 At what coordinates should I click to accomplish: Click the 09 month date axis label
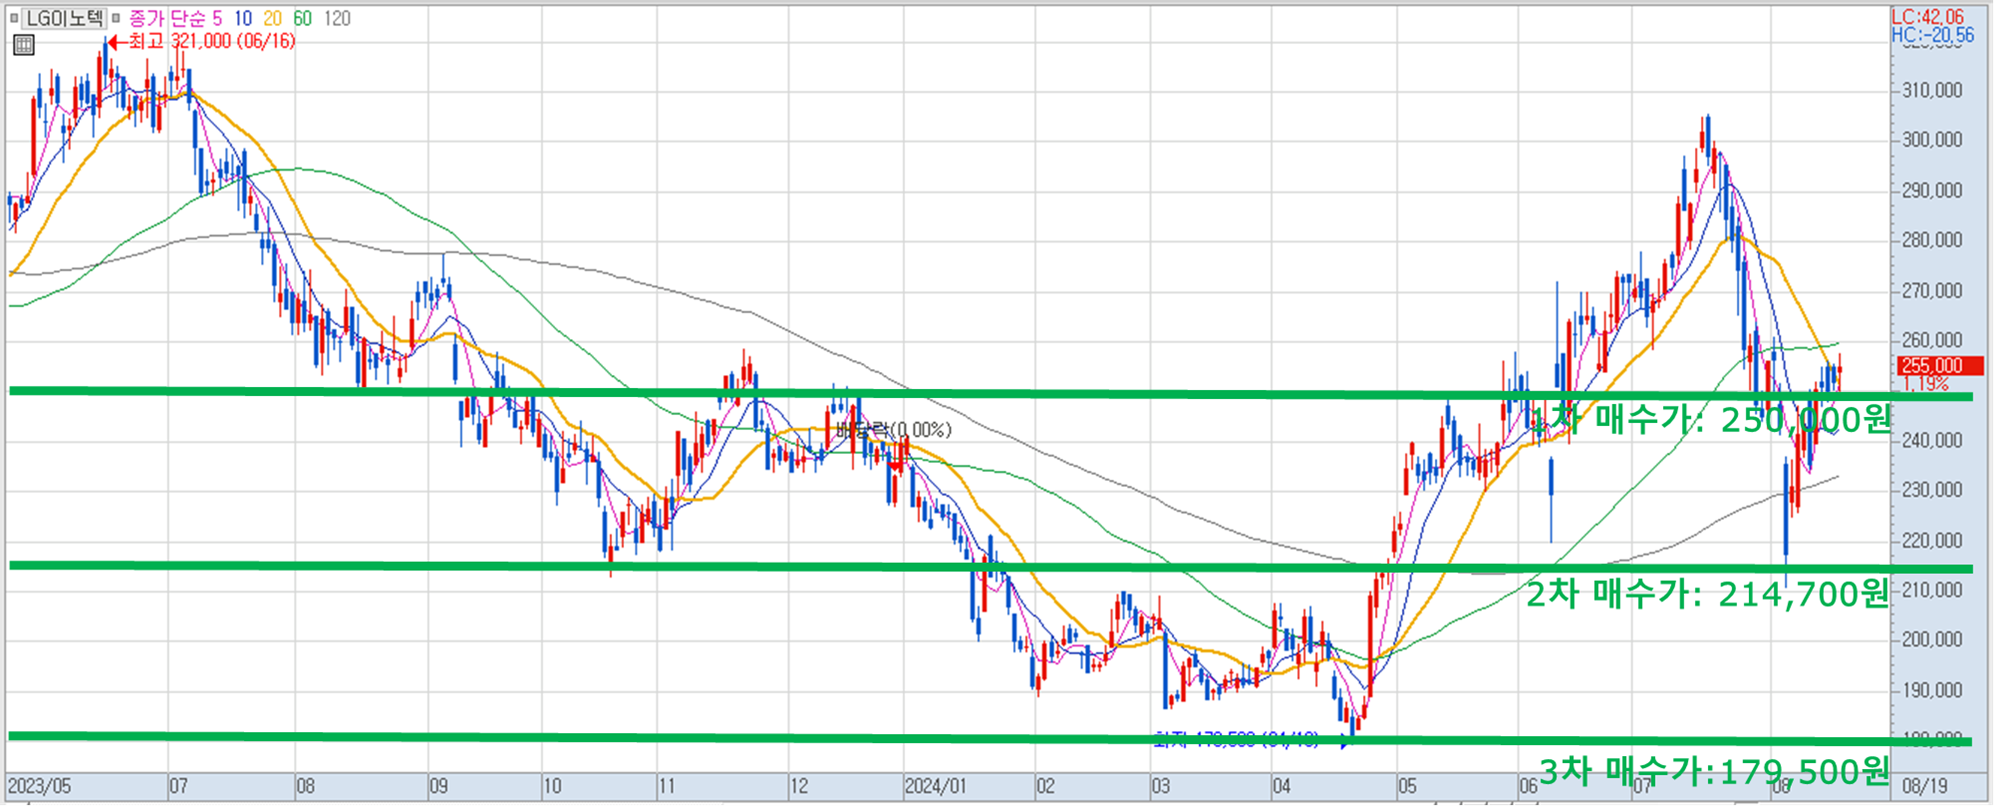click(439, 788)
